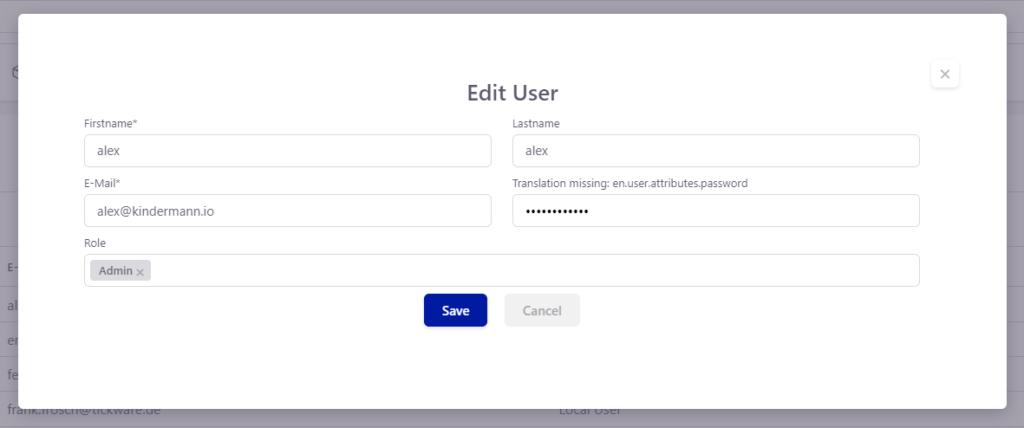
Task: Cancel editing the user
Action: pos(541,310)
